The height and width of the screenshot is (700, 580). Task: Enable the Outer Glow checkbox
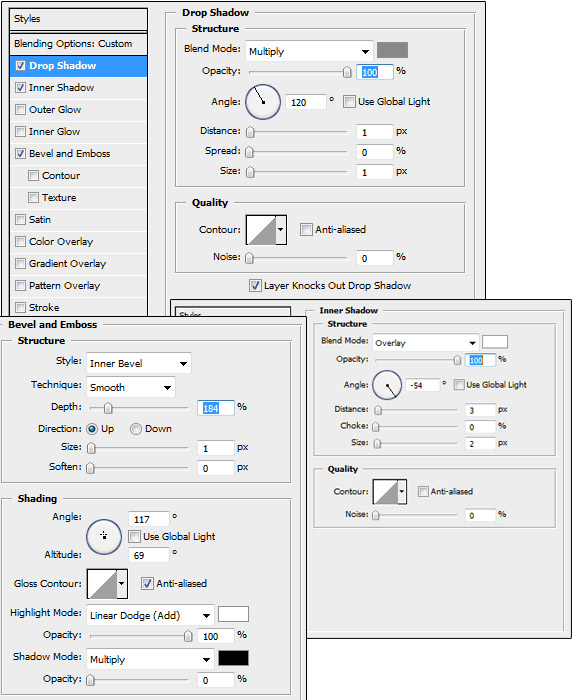[x=21, y=109]
